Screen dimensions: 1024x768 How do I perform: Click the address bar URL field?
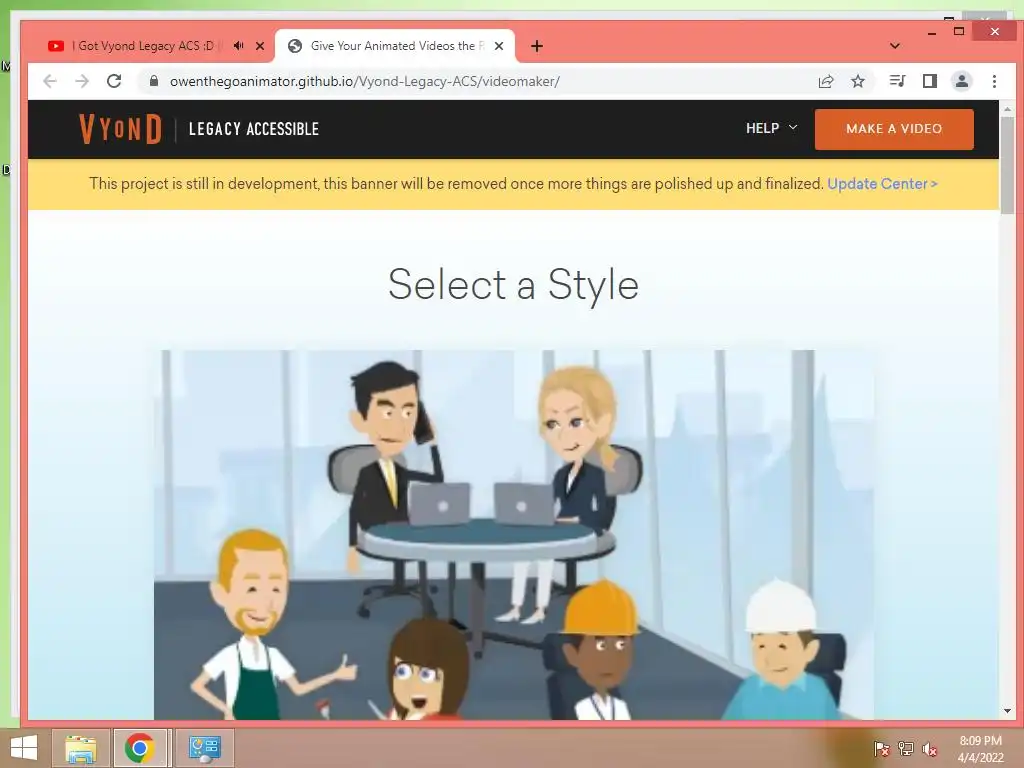click(483, 81)
